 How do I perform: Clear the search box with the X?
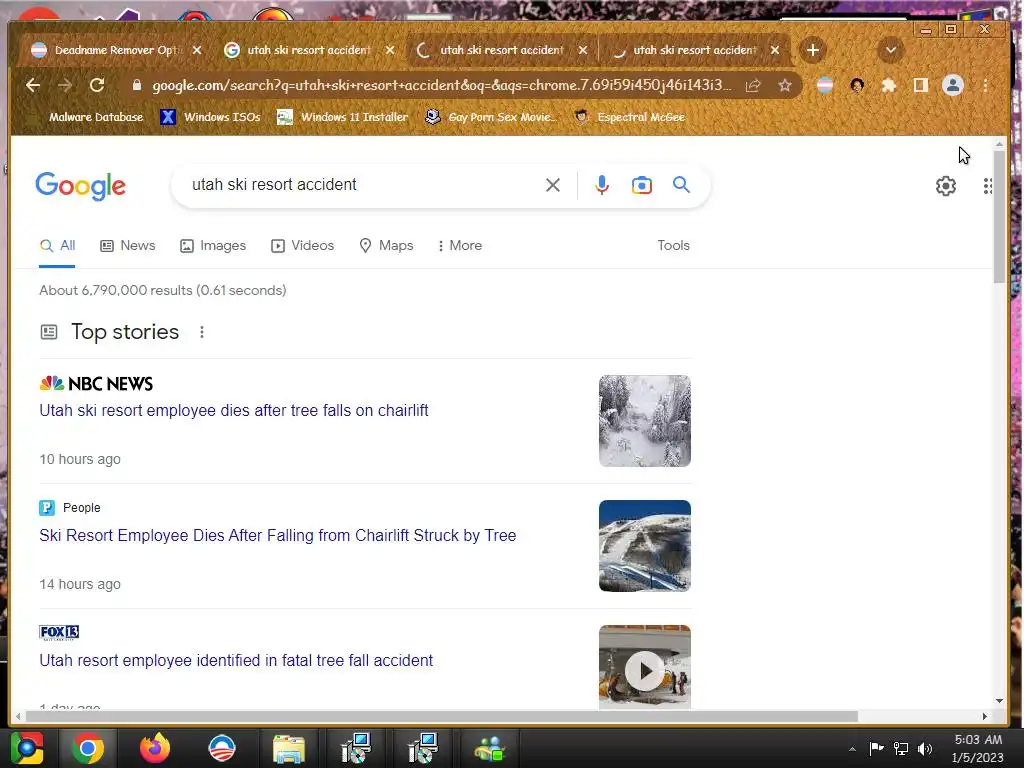552,185
